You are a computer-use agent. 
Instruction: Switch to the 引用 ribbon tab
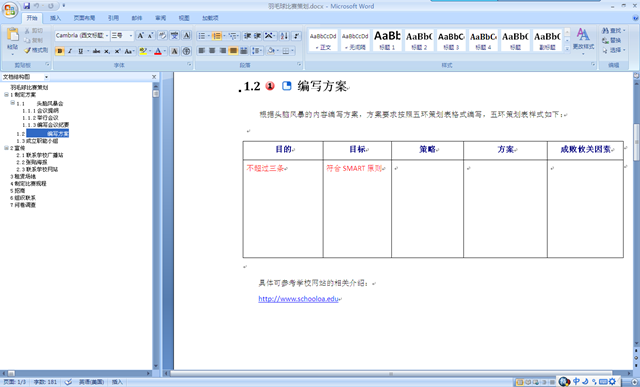(x=113, y=18)
